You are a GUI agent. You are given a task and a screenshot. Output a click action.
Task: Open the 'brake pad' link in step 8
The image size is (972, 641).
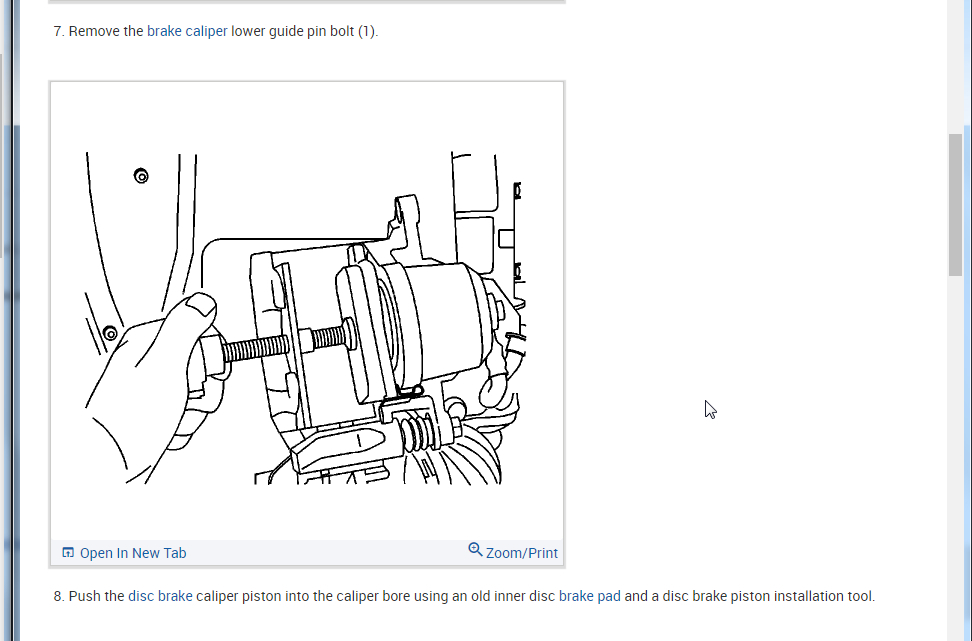(590, 596)
